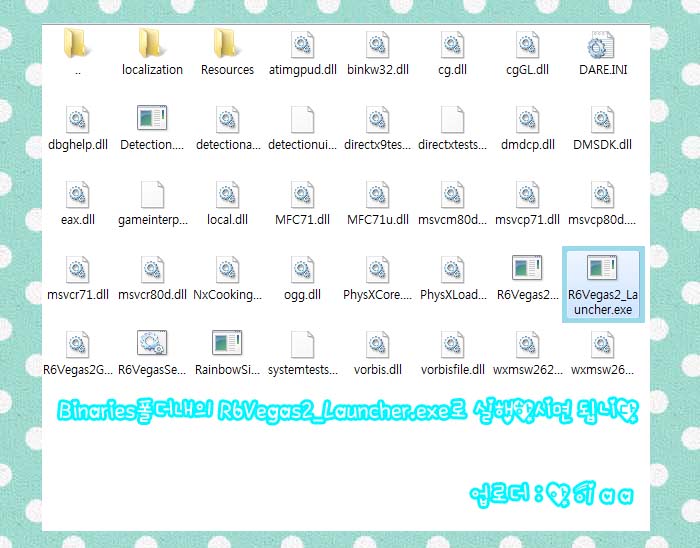Screen dimensions: 700x548
Task: Select the MFC71u.dll file icon
Action: 378,195
